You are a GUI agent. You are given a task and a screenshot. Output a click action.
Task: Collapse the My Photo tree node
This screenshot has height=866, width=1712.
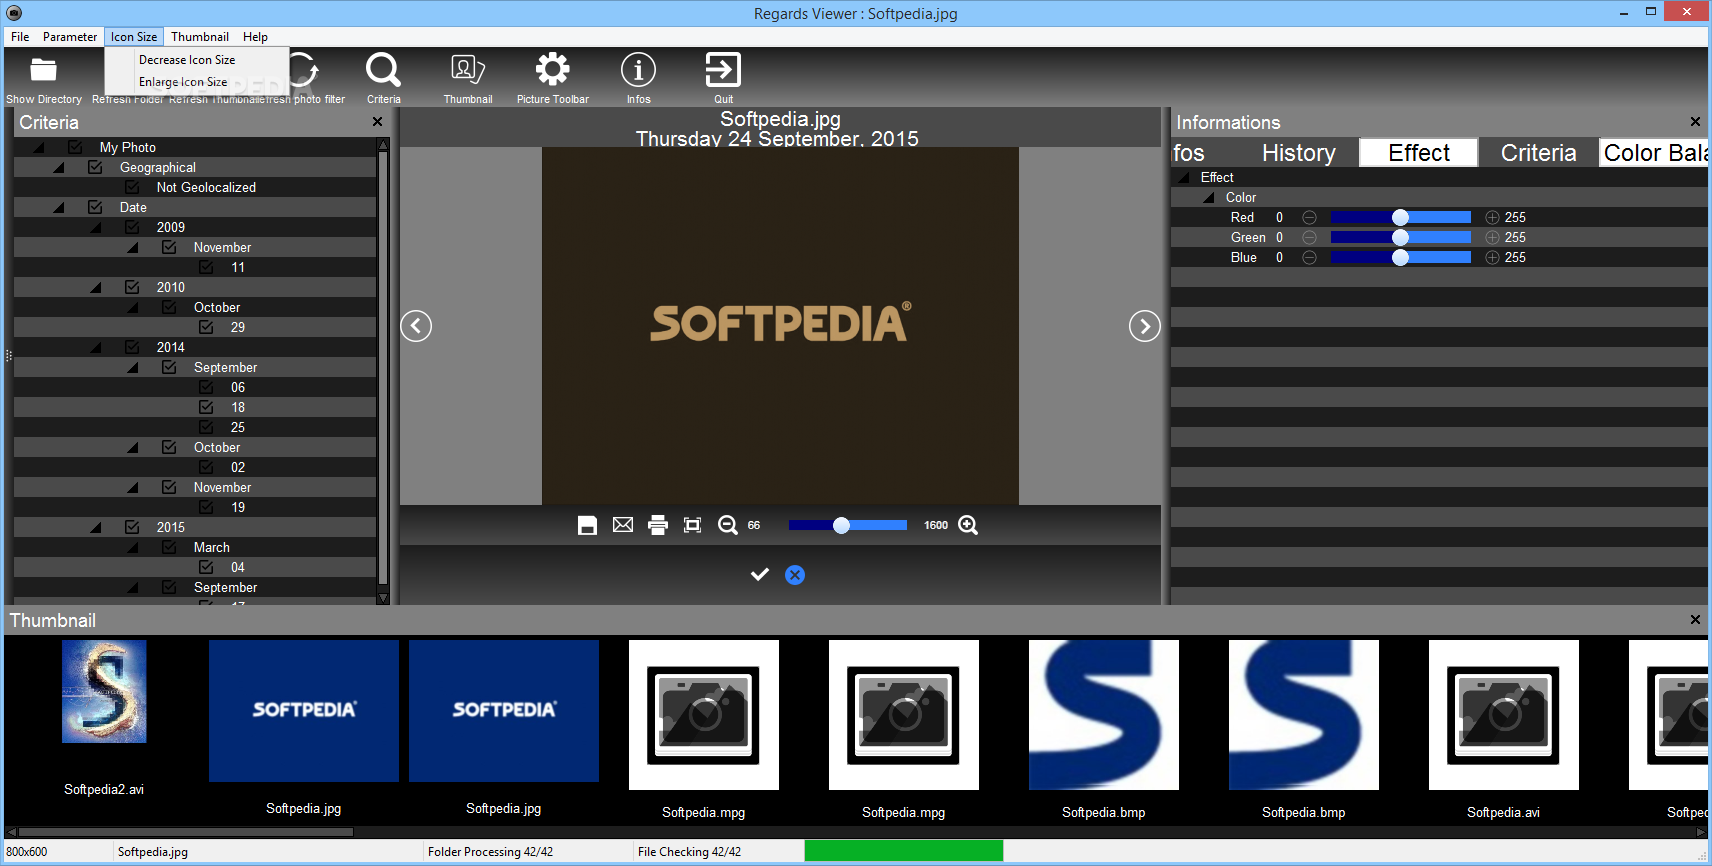point(39,148)
